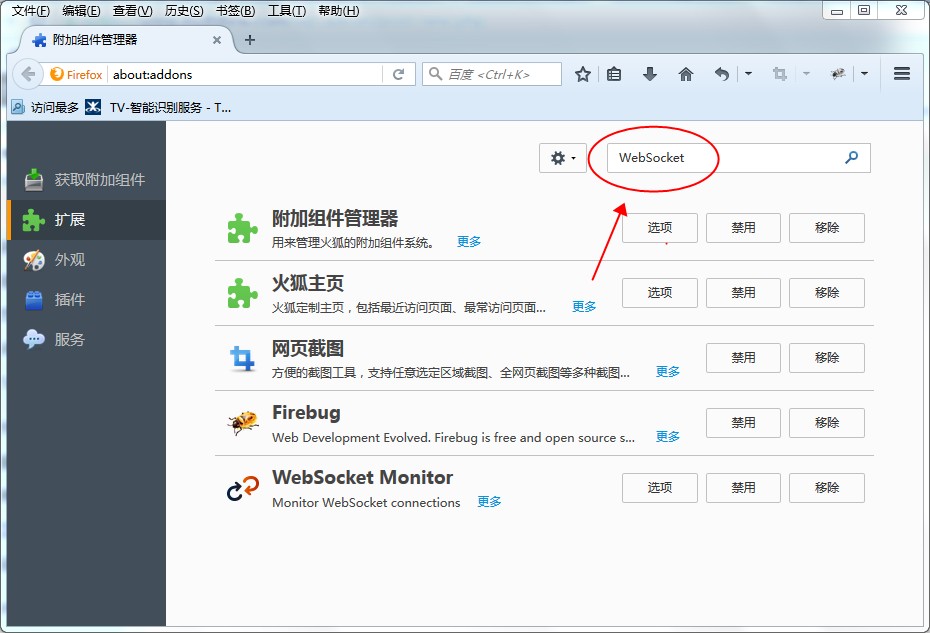Click the Firebug bug icon in toolbar
Viewport: 930px width, 633px height.
(837, 74)
